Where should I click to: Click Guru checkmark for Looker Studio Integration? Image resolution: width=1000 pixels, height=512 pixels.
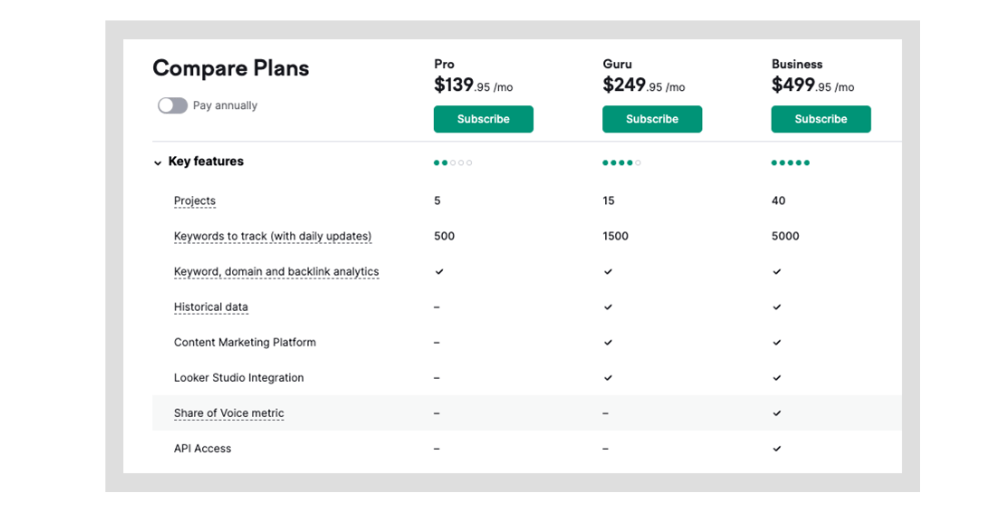coord(608,378)
